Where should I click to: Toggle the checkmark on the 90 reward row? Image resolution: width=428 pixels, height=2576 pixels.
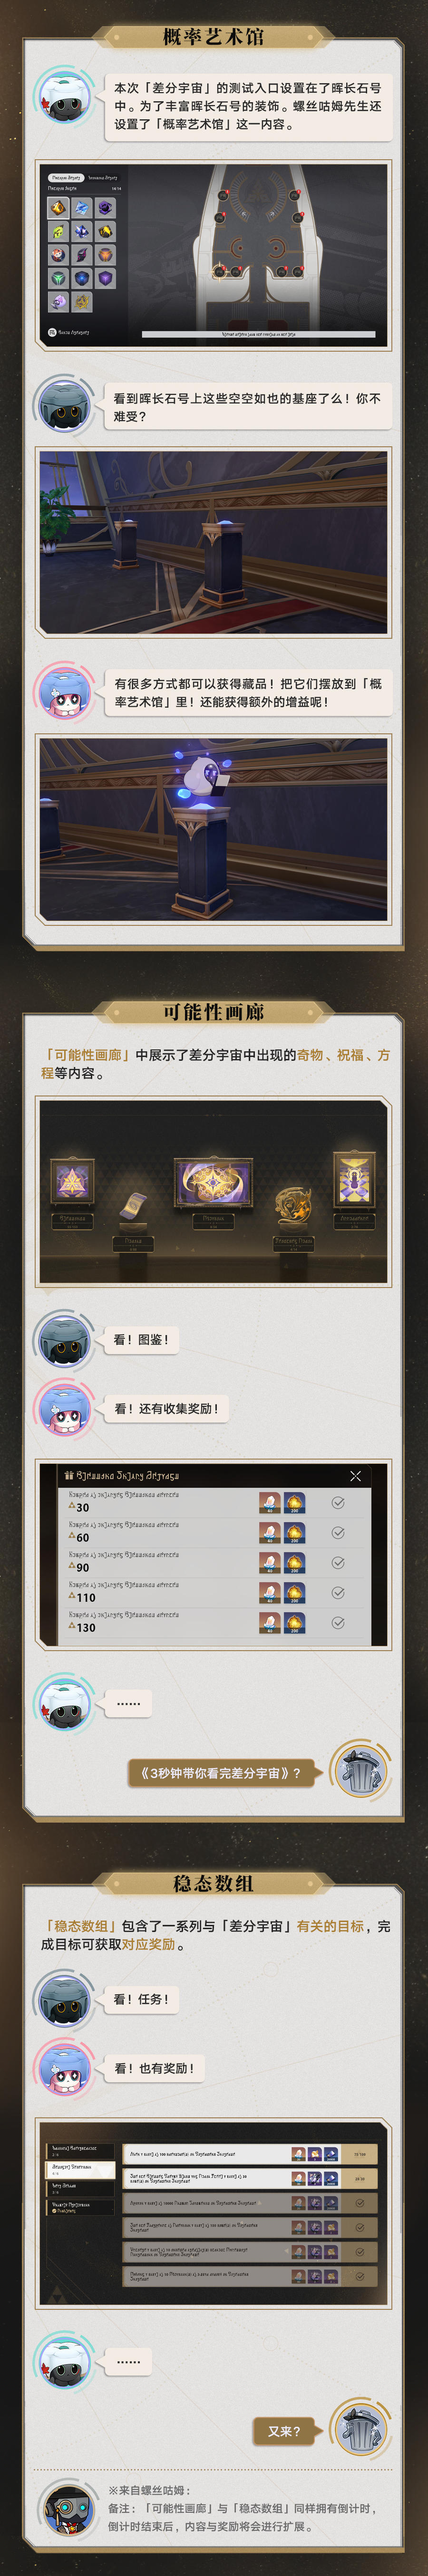coord(338,1562)
